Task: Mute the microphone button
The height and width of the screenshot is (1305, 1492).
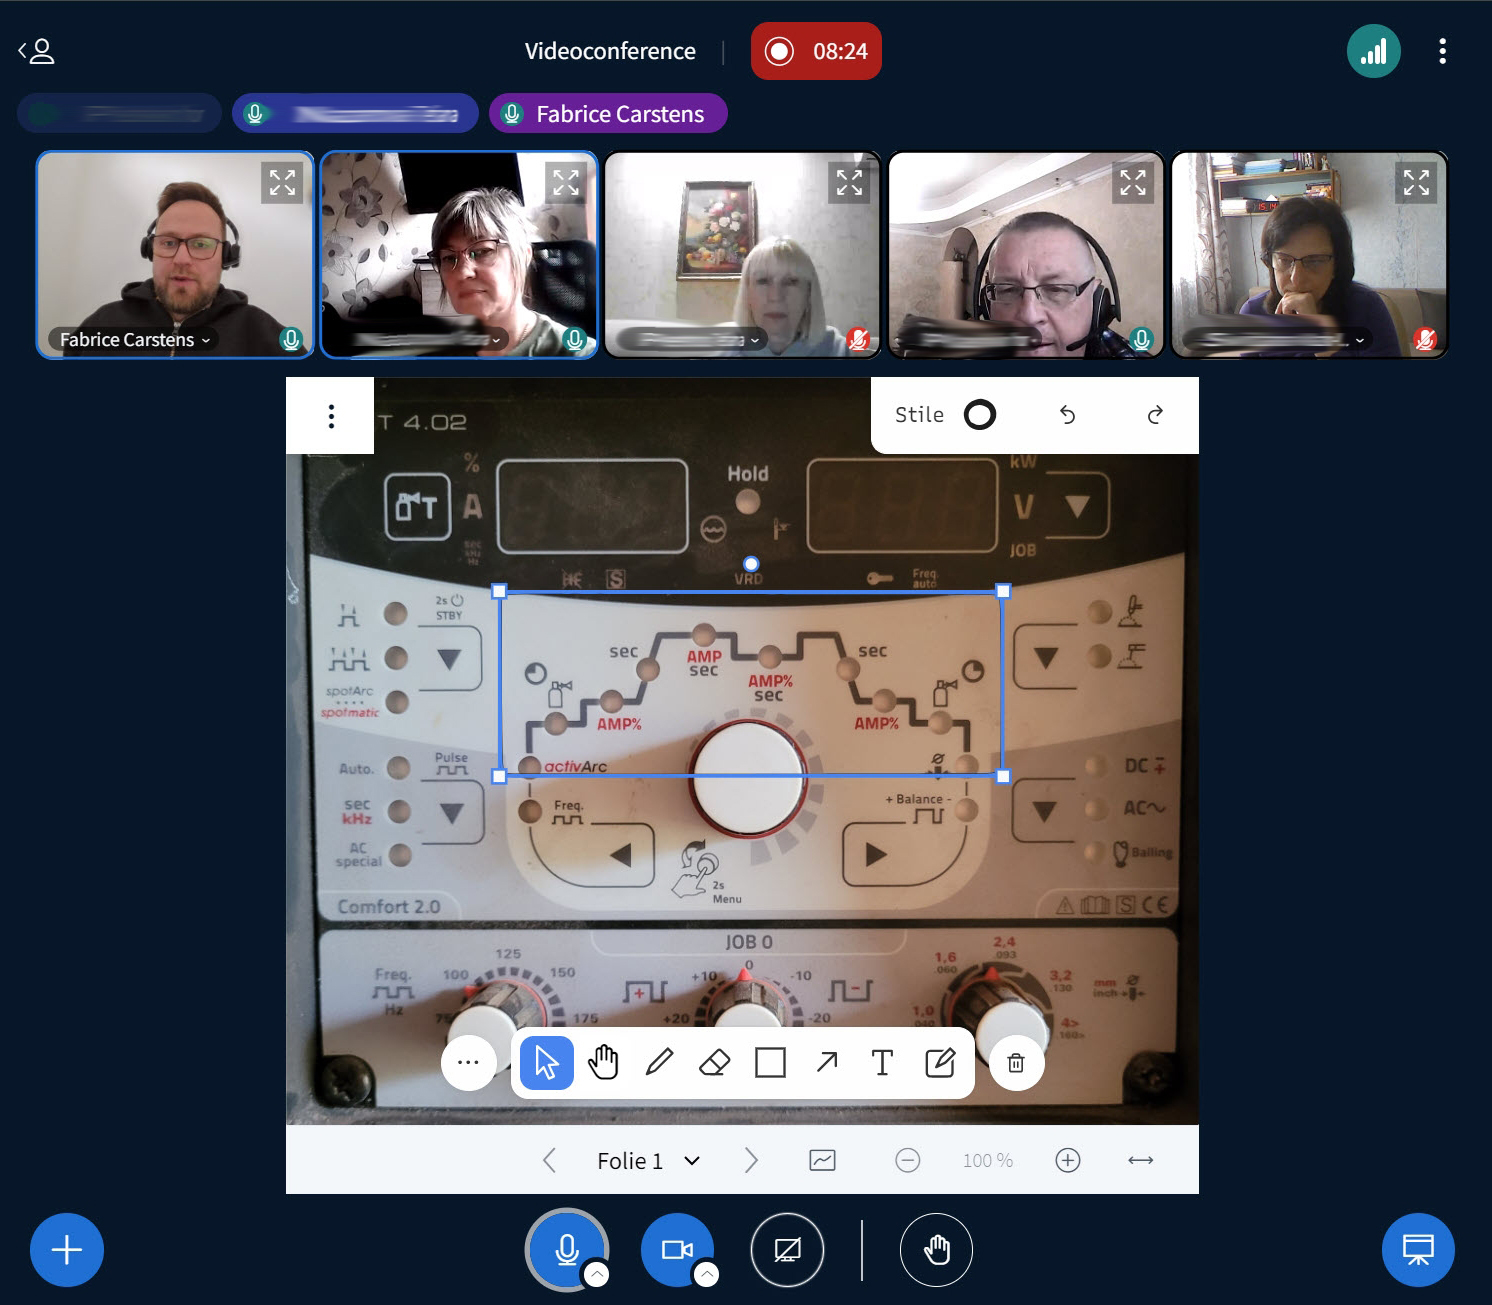Action: pos(566,1249)
